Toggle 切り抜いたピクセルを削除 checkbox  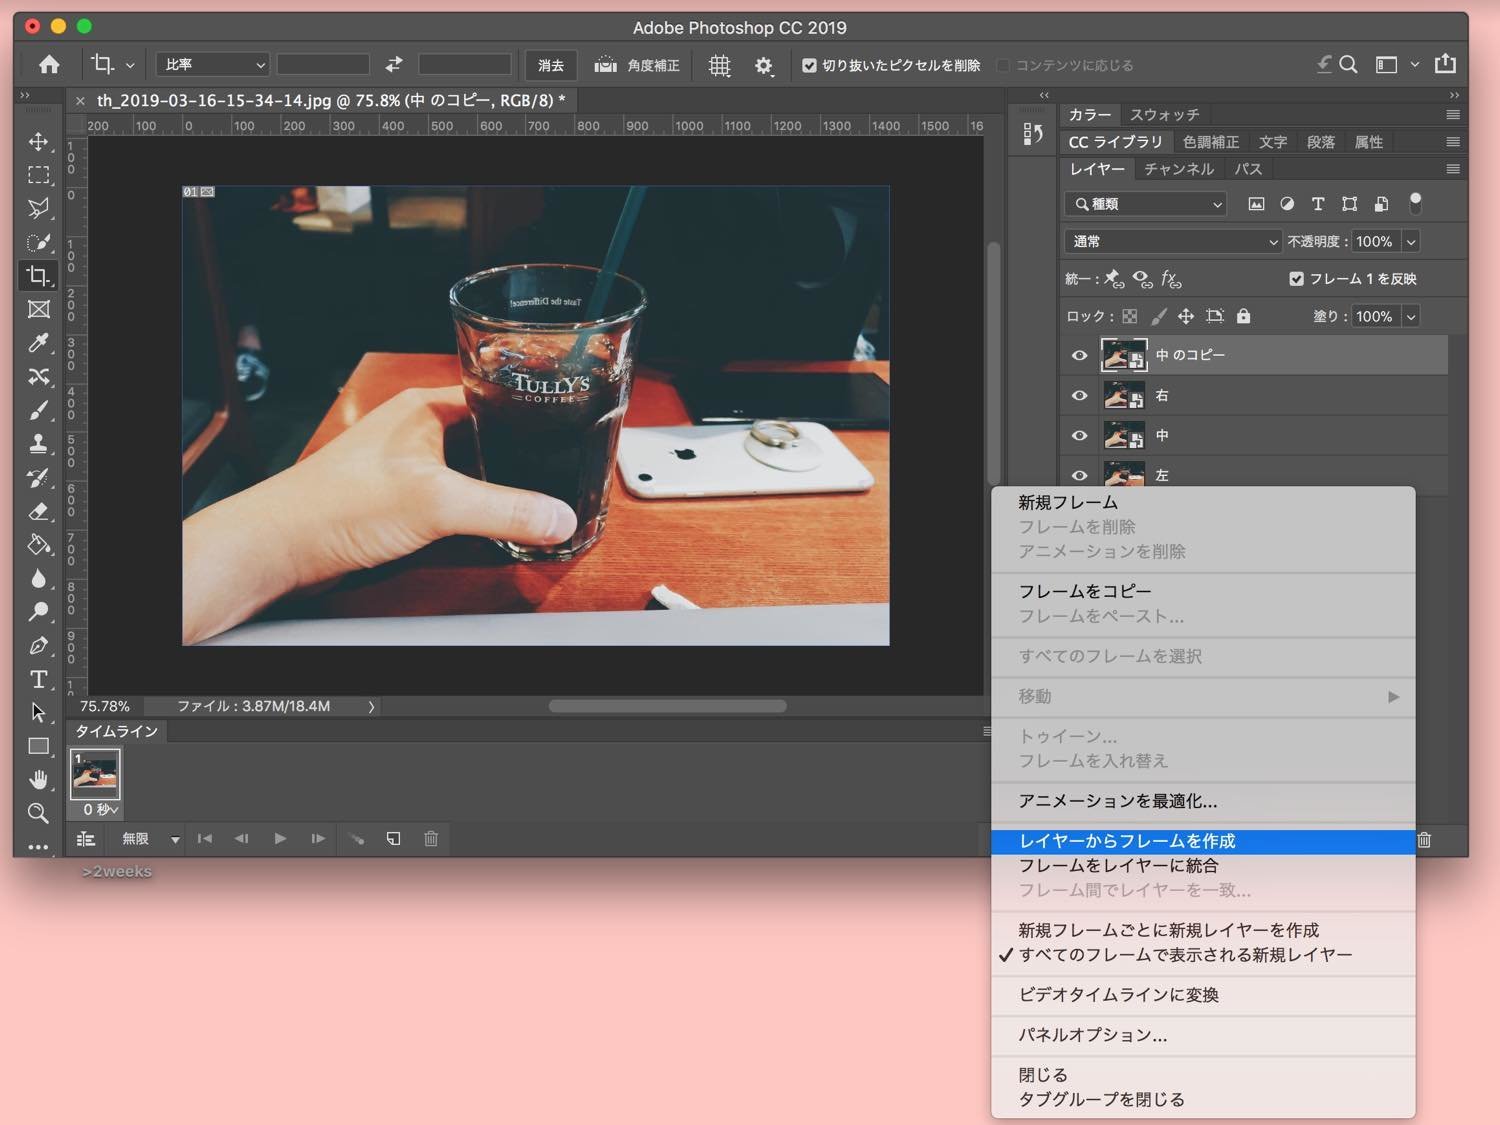[809, 66]
